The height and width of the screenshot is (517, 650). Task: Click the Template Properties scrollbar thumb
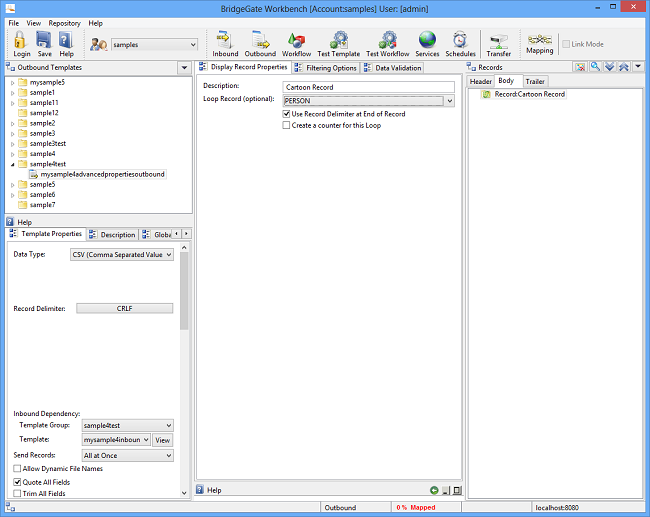click(x=184, y=291)
